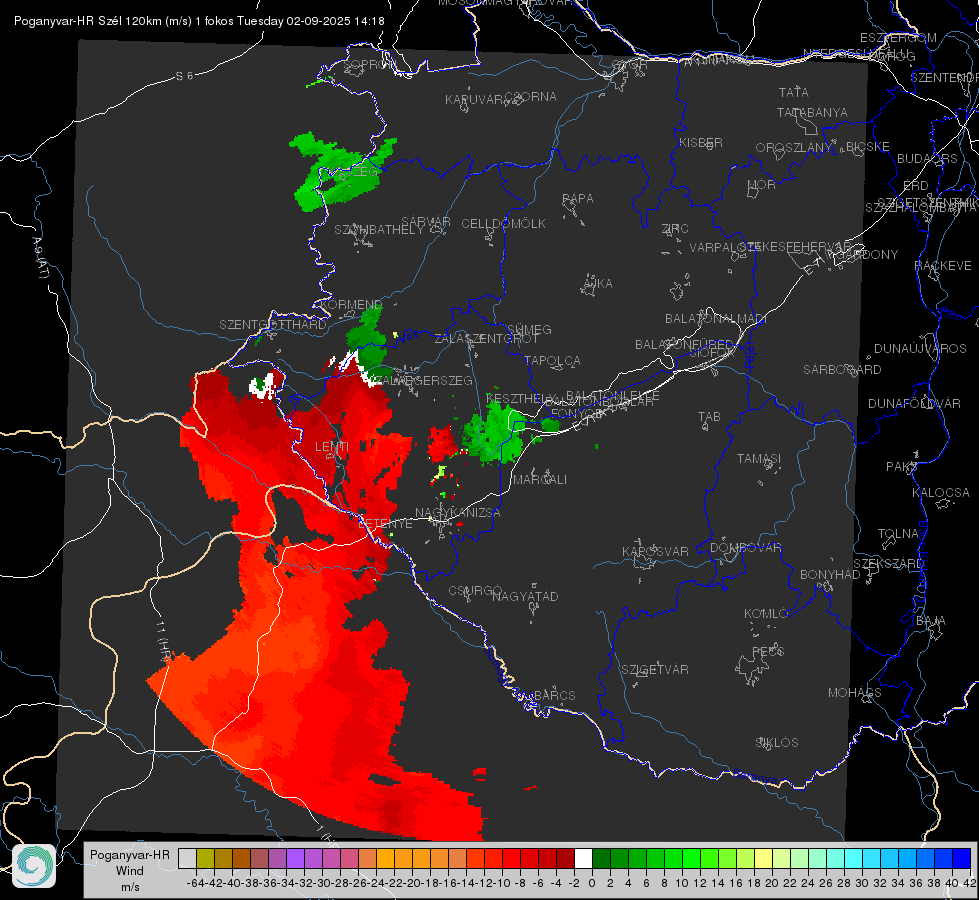Click the GÁRDONY city label
This screenshot has height=900, width=979.
pyautogui.click(x=869, y=255)
